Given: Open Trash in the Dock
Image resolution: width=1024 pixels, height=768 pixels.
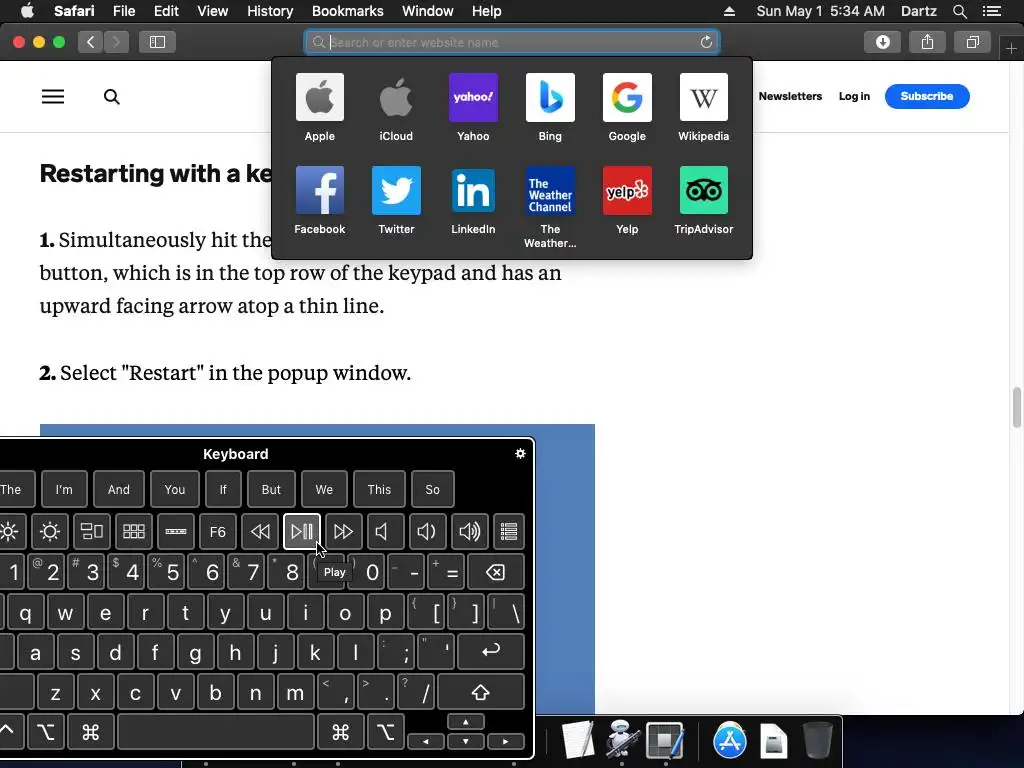Looking at the screenshot, I should coord(817,741).
